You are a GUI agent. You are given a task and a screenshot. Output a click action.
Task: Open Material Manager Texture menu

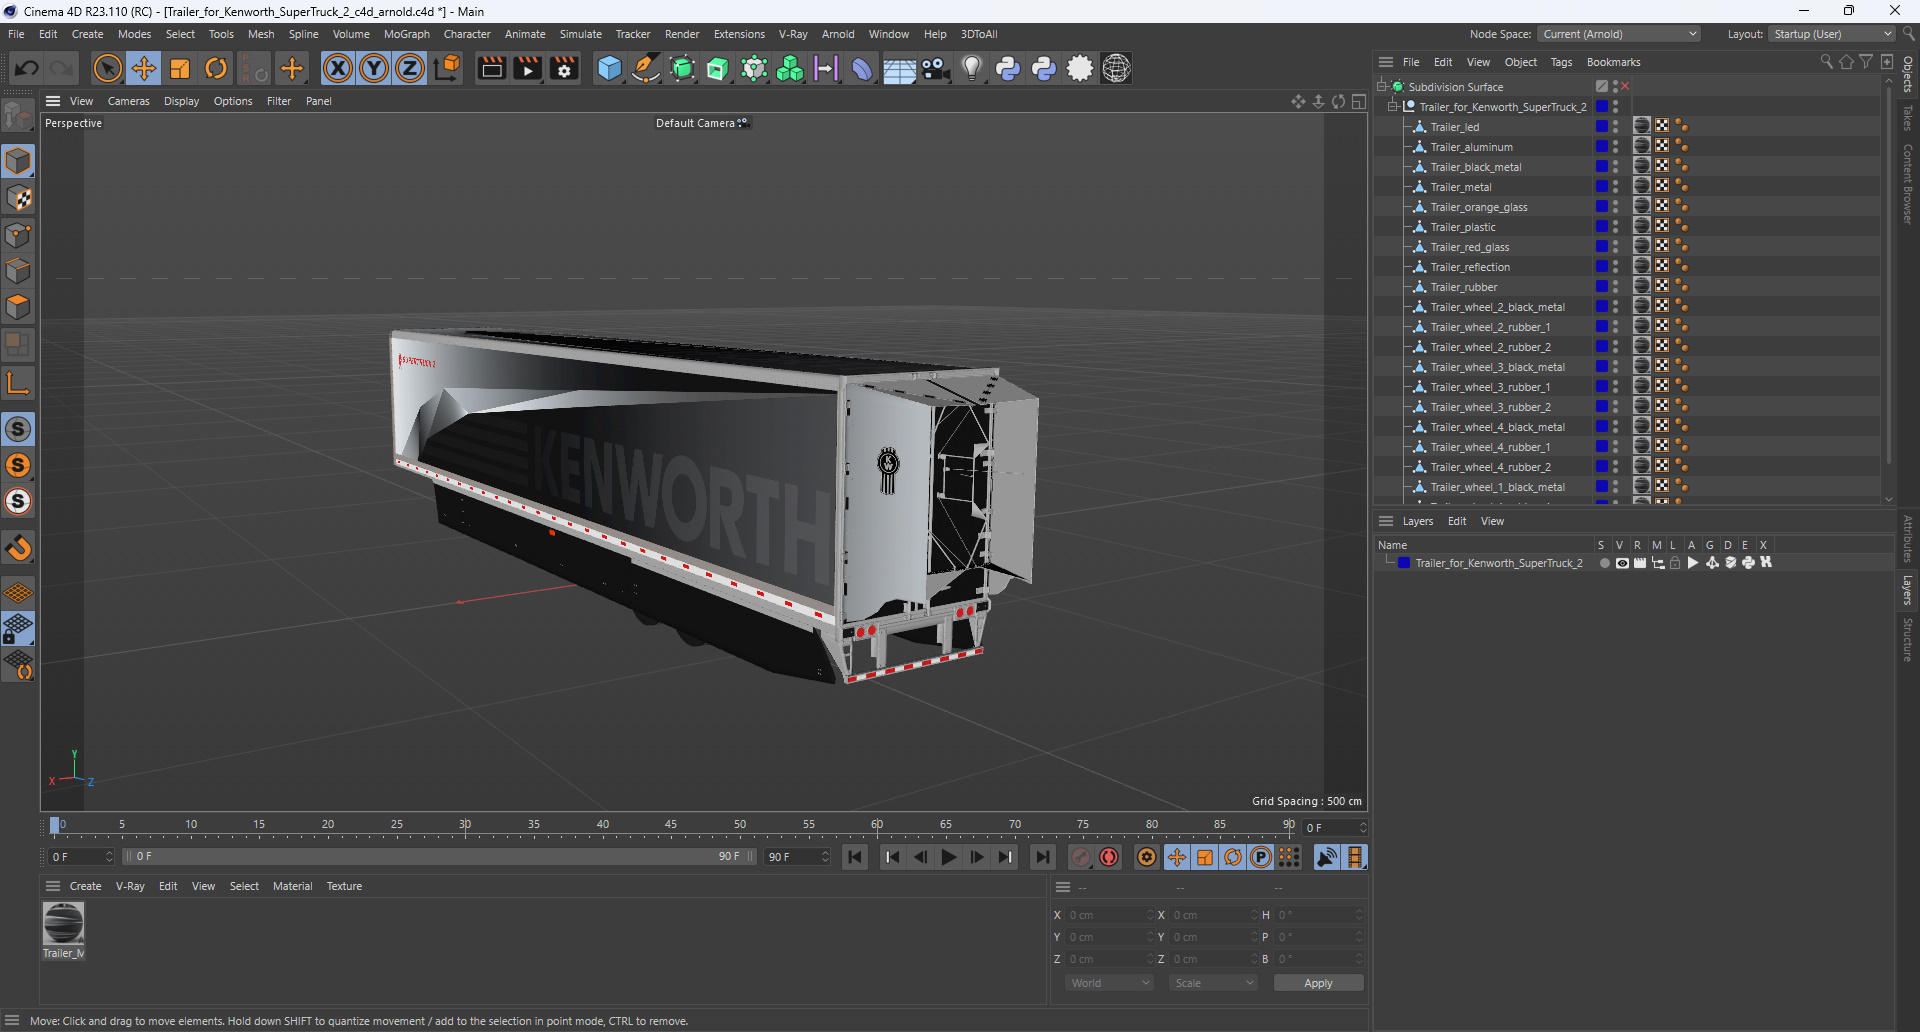pyautogui.click(x=344, y=886)
